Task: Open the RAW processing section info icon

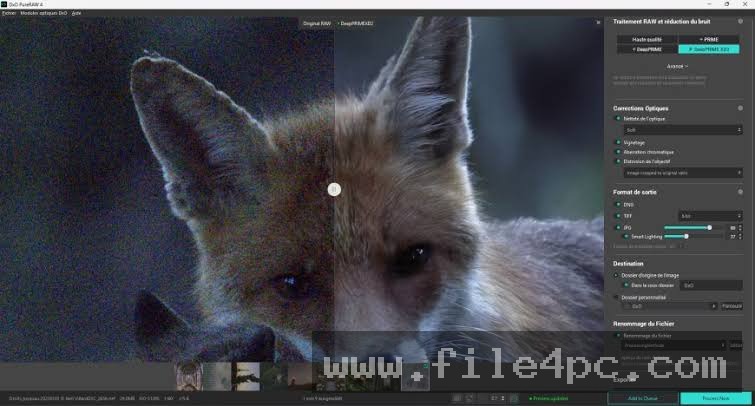Action: pos(740,21)
